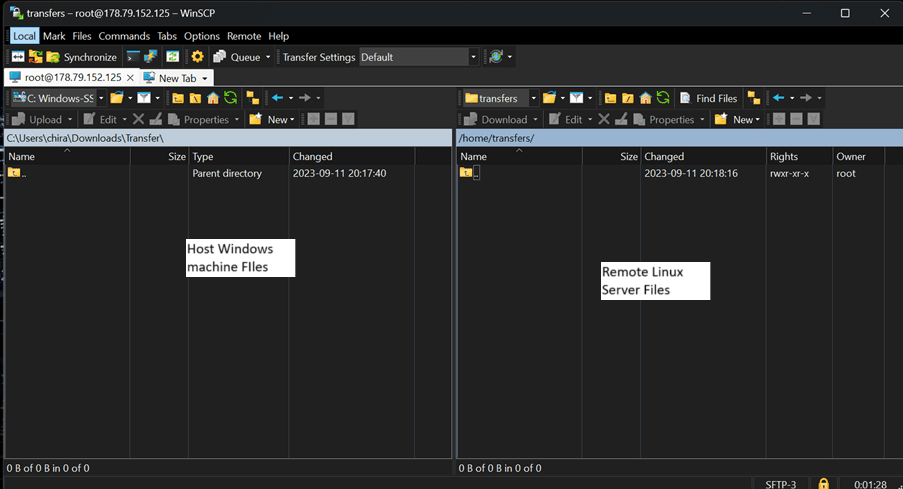Image resolution: width=903 pixels, height=489 pixels.
Task: Click the Synchronize button
Action: pyautogui.click(x=82, y=56)
